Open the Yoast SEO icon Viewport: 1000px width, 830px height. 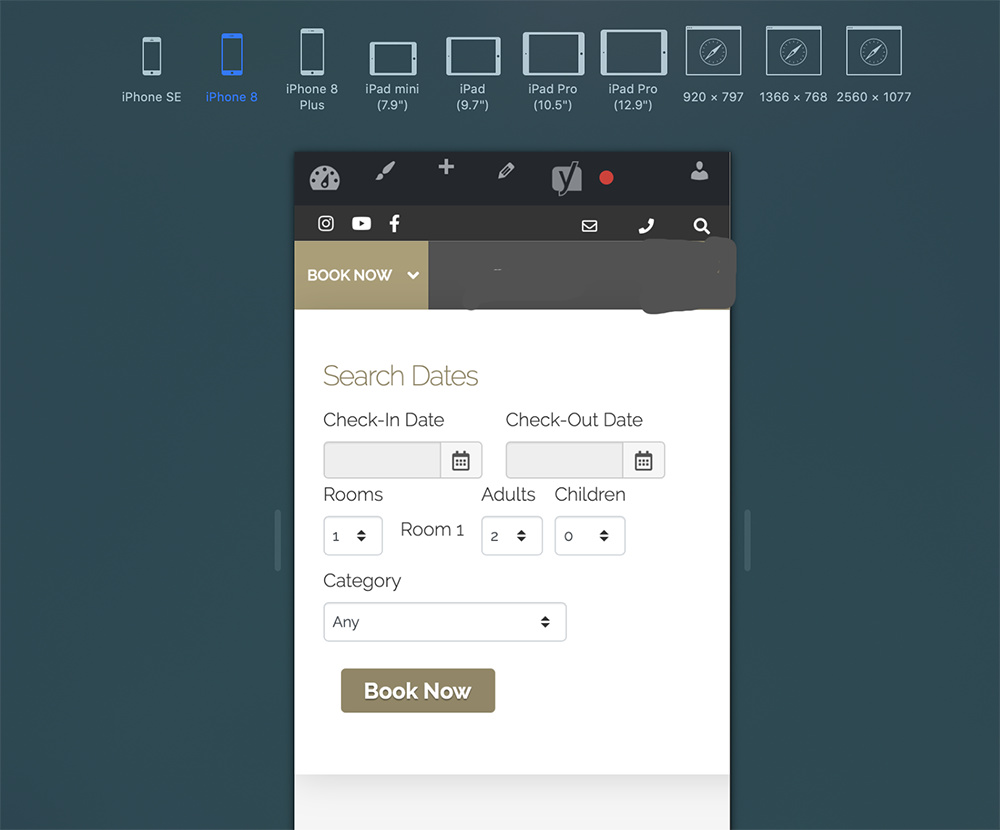pyautogui.click(x=567, y=179)
